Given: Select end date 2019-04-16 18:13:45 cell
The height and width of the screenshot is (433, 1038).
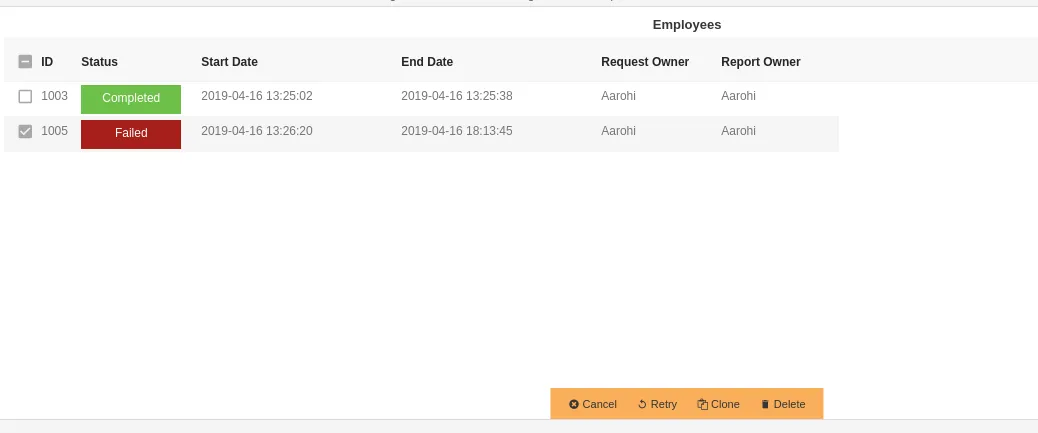Looking at the screenshot, I should tap(457, 131).
